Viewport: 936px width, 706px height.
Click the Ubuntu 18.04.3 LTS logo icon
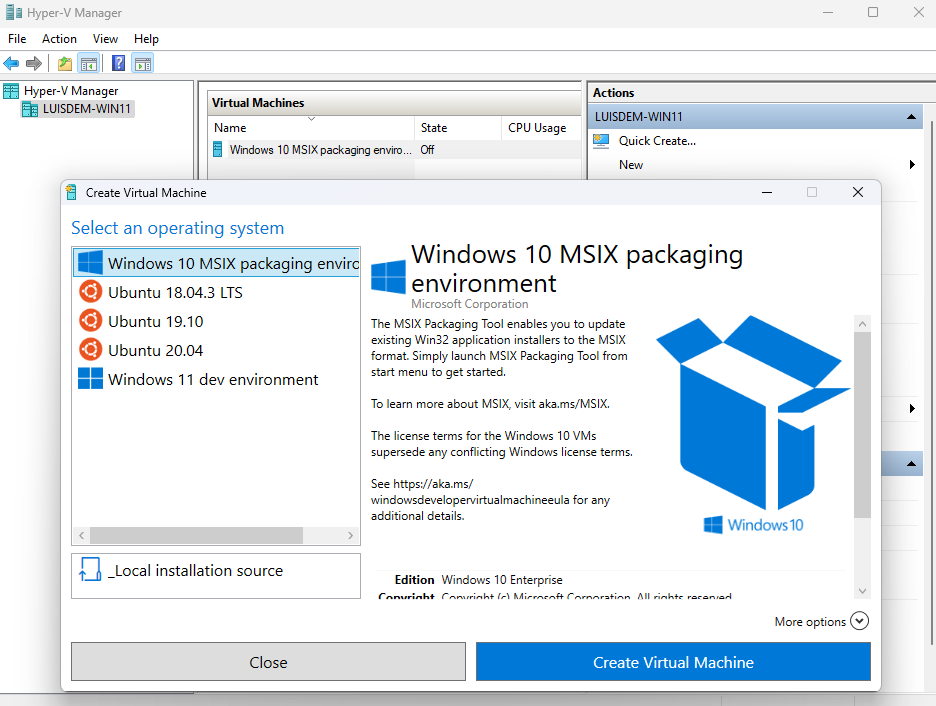pyautogui.click(x=91, y=292)
